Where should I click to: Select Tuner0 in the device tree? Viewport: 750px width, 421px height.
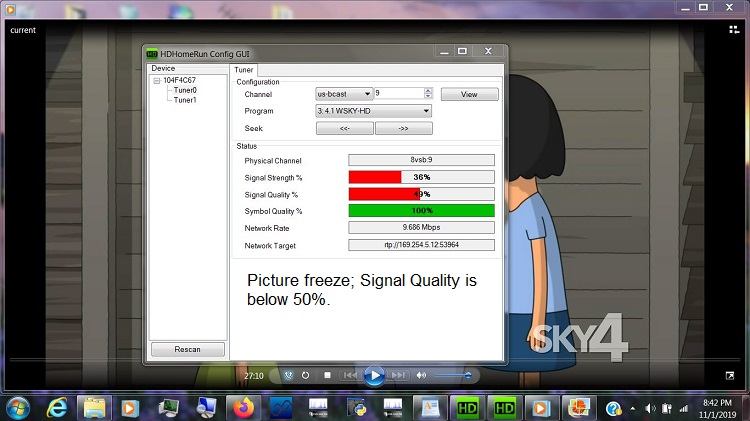pos(185,90)
